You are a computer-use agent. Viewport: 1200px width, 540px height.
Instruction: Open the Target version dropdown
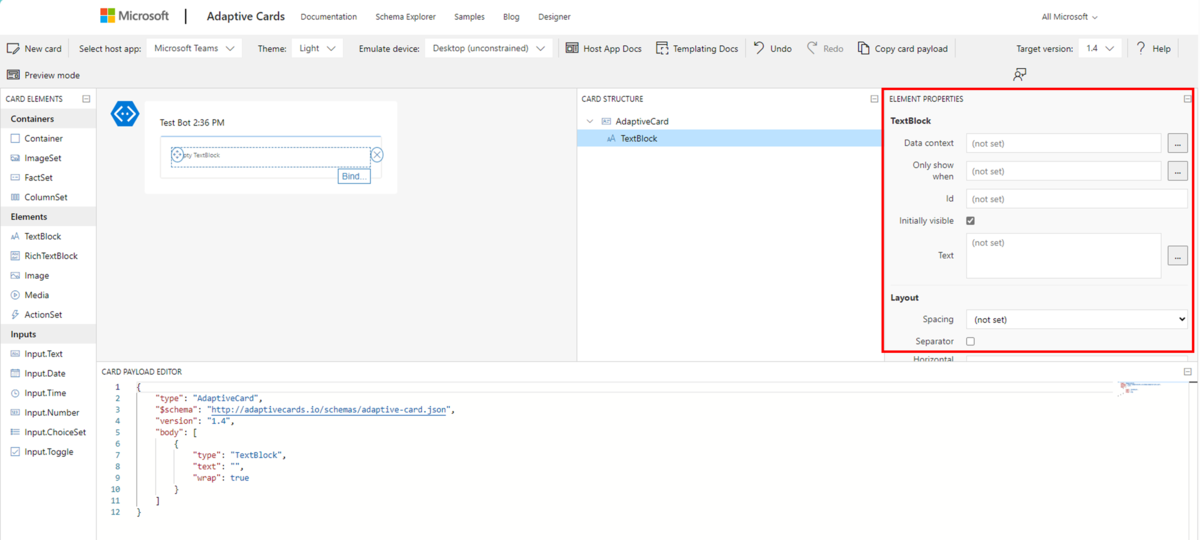pos(1099,48)
